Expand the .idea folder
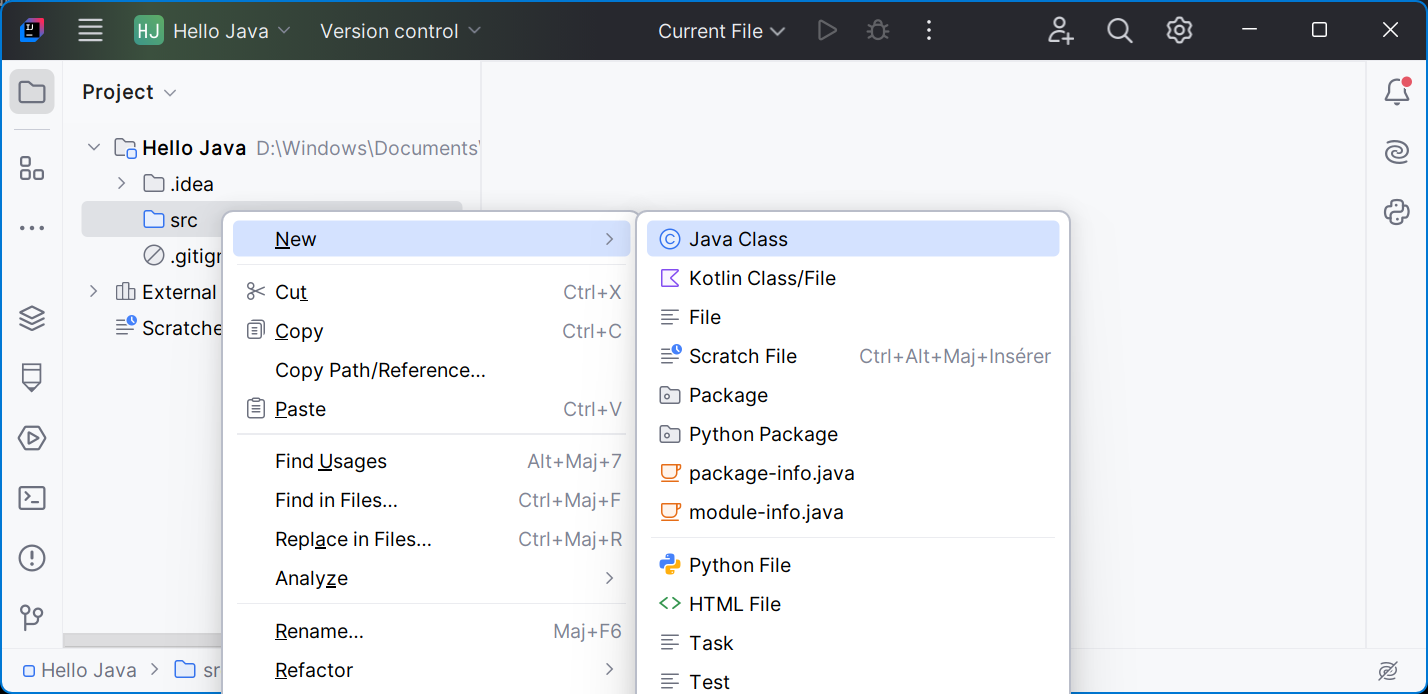Image resolution: width=1428 pixels, height=694 pixels. pyautogui.click(x=121, y=184)
